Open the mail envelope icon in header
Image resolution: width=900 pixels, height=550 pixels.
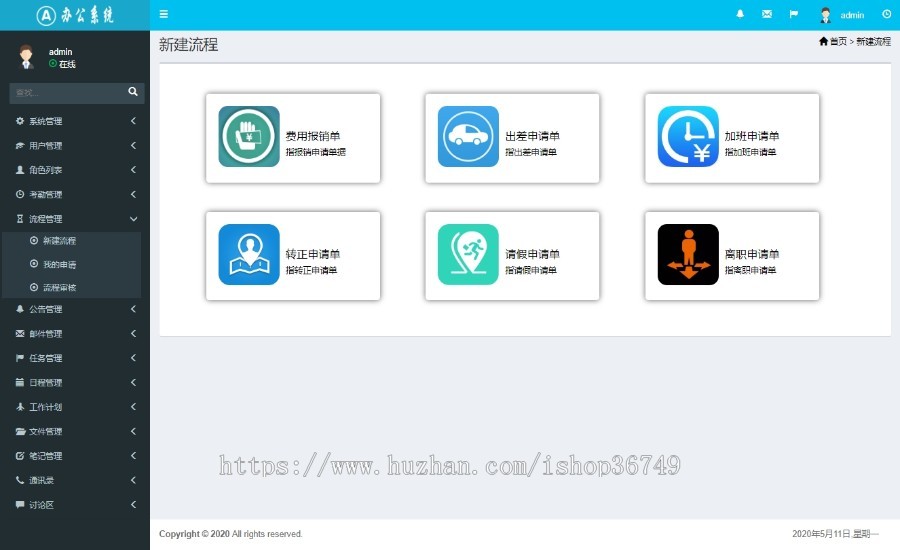click(x=767, y=14)
